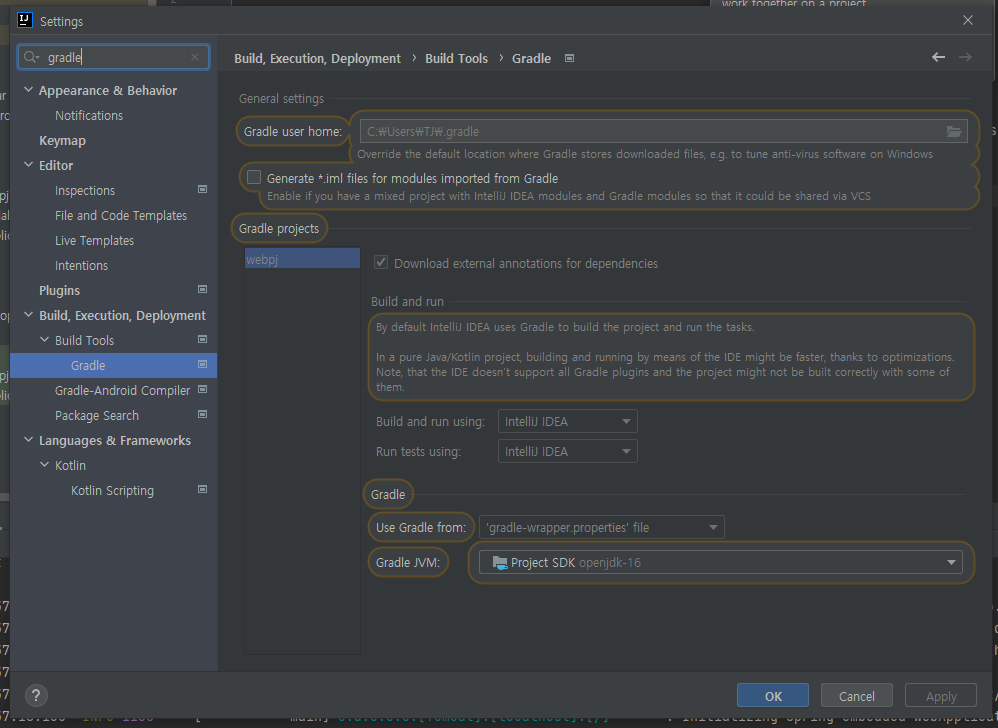Click project-level icon beside Gradle-Android Compiler

202,389
